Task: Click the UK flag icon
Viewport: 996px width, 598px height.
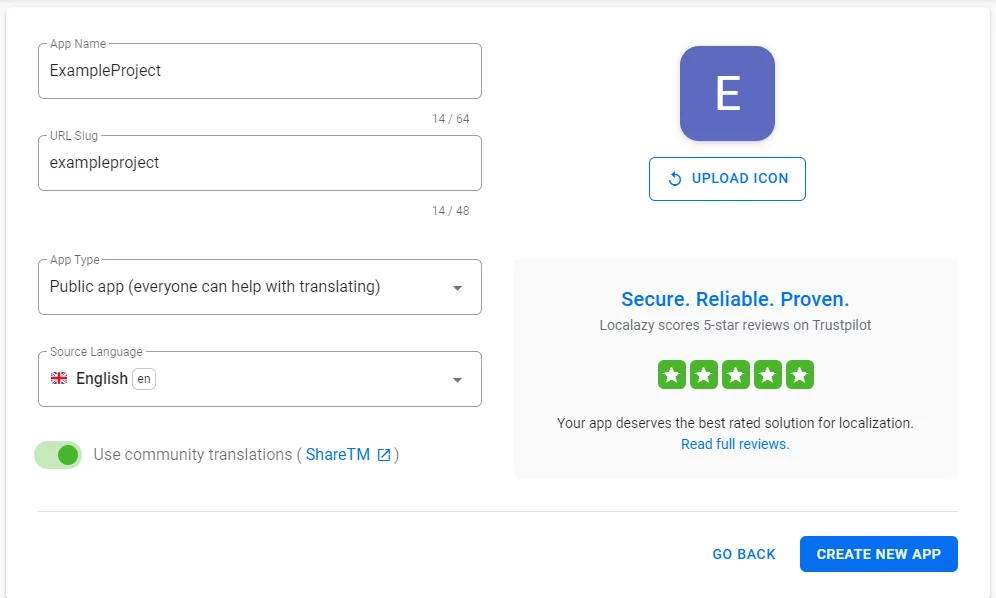Action: pos(59,379)
